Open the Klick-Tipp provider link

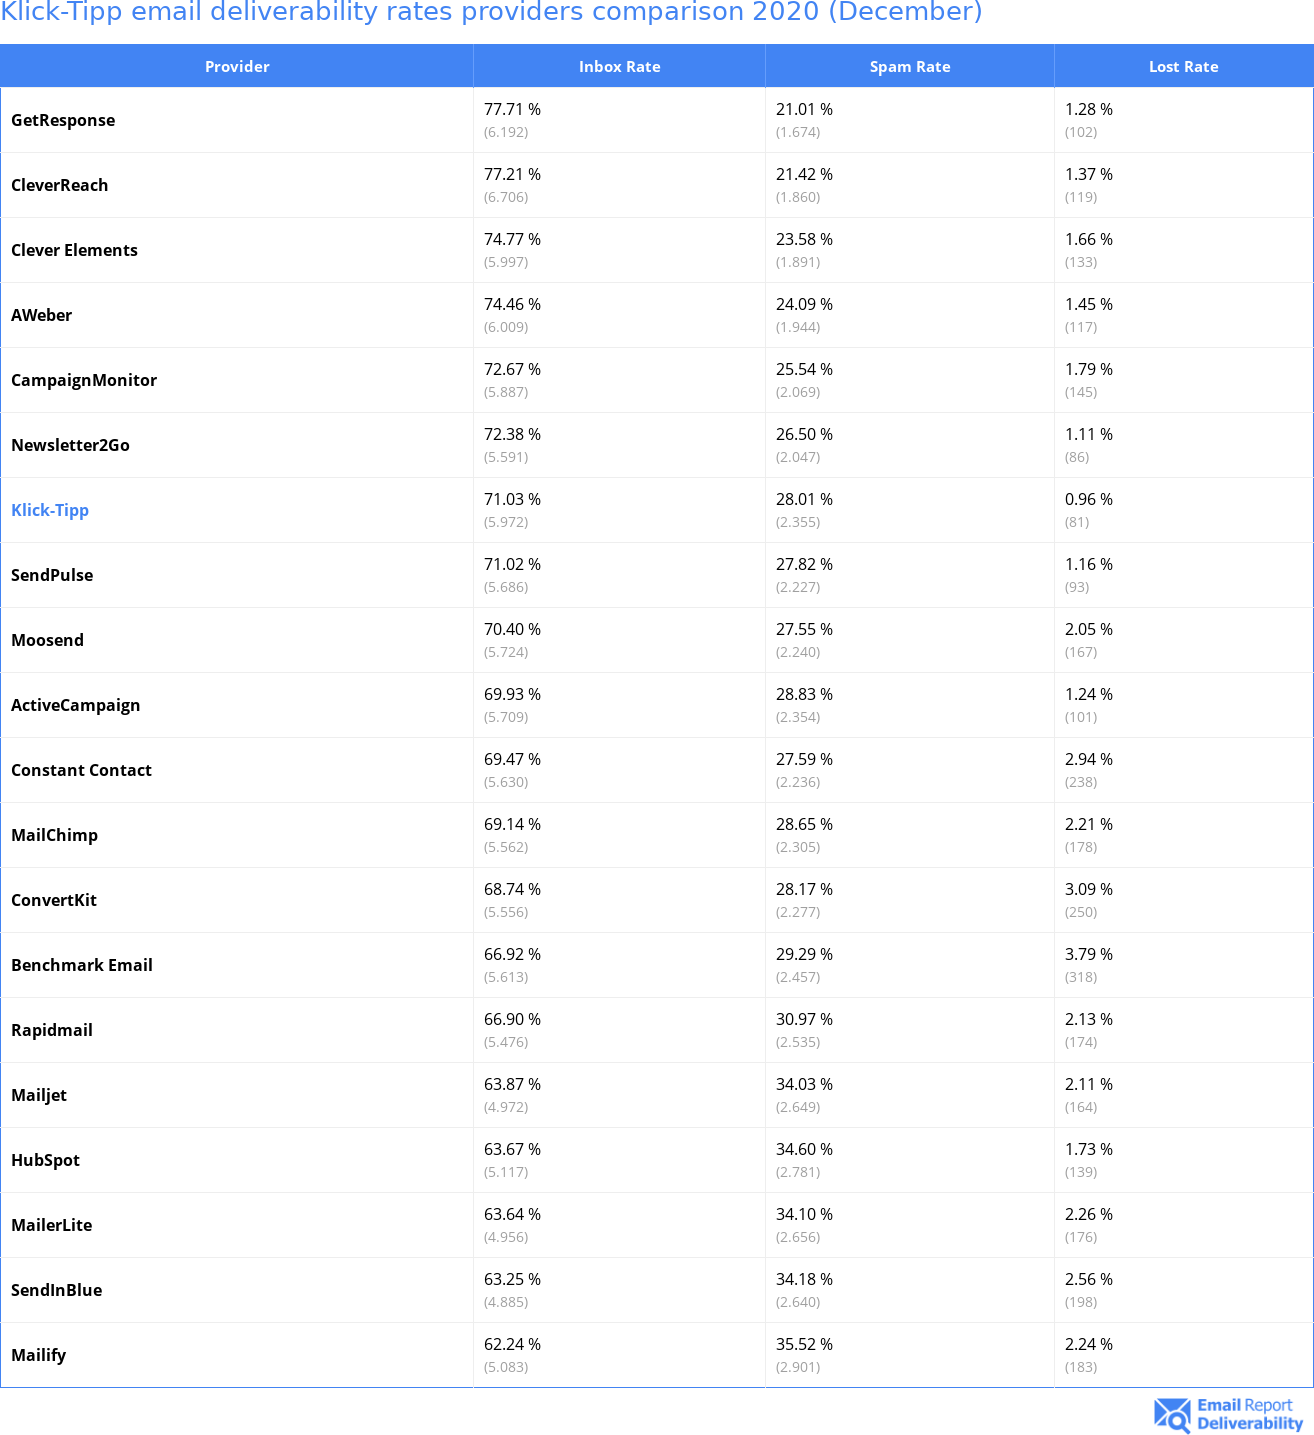[50, 510]
